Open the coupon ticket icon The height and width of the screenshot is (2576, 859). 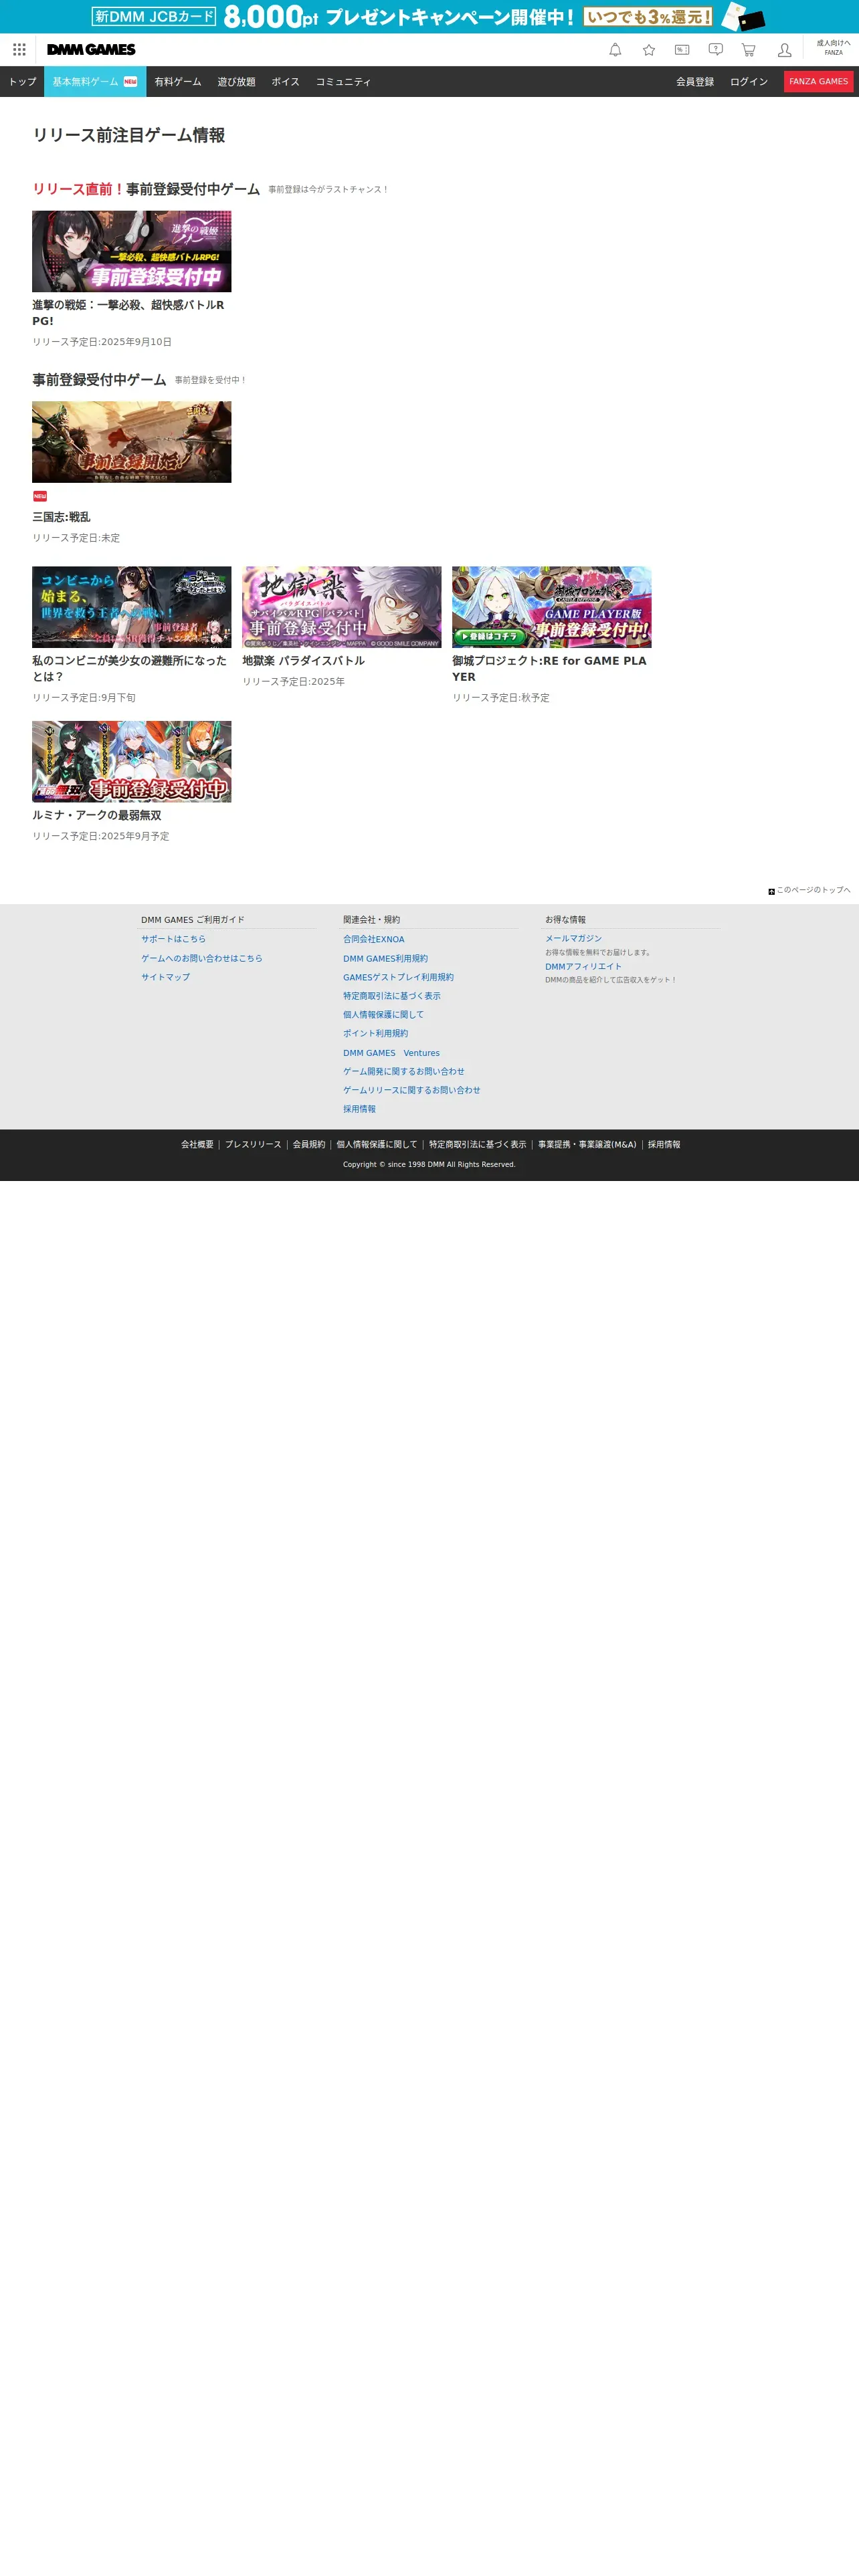tap(682, 50)
